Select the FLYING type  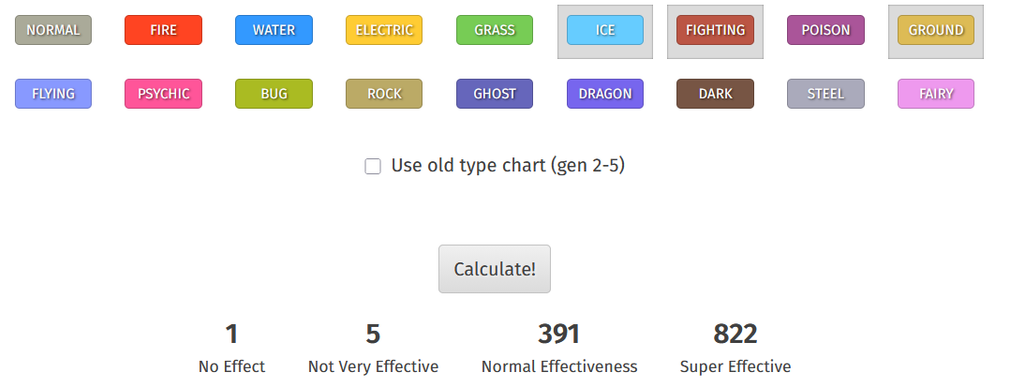[53, 93]
